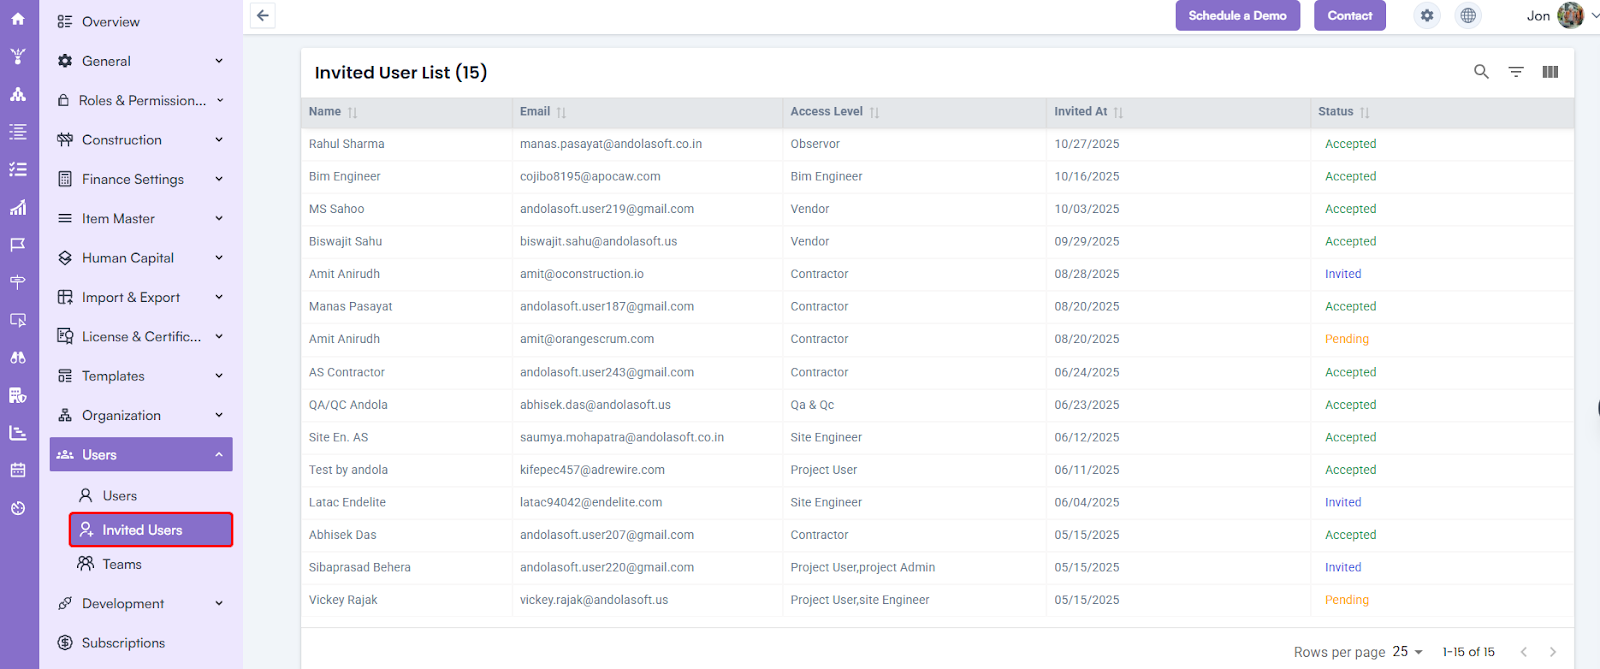Viewport: 1600px width, 669px height.
Task: Click the Schedule a Demo button
Action: click(1237, 16)
